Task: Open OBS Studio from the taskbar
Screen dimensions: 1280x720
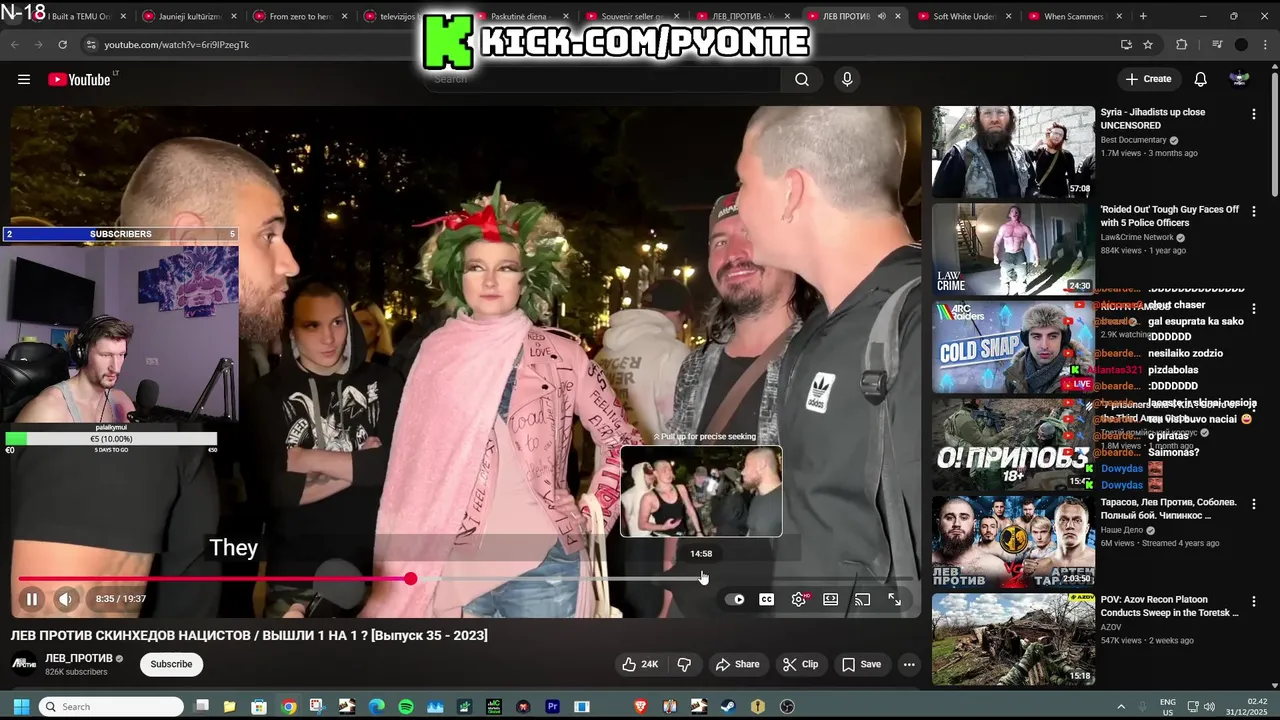Action: tap(787, 706)
